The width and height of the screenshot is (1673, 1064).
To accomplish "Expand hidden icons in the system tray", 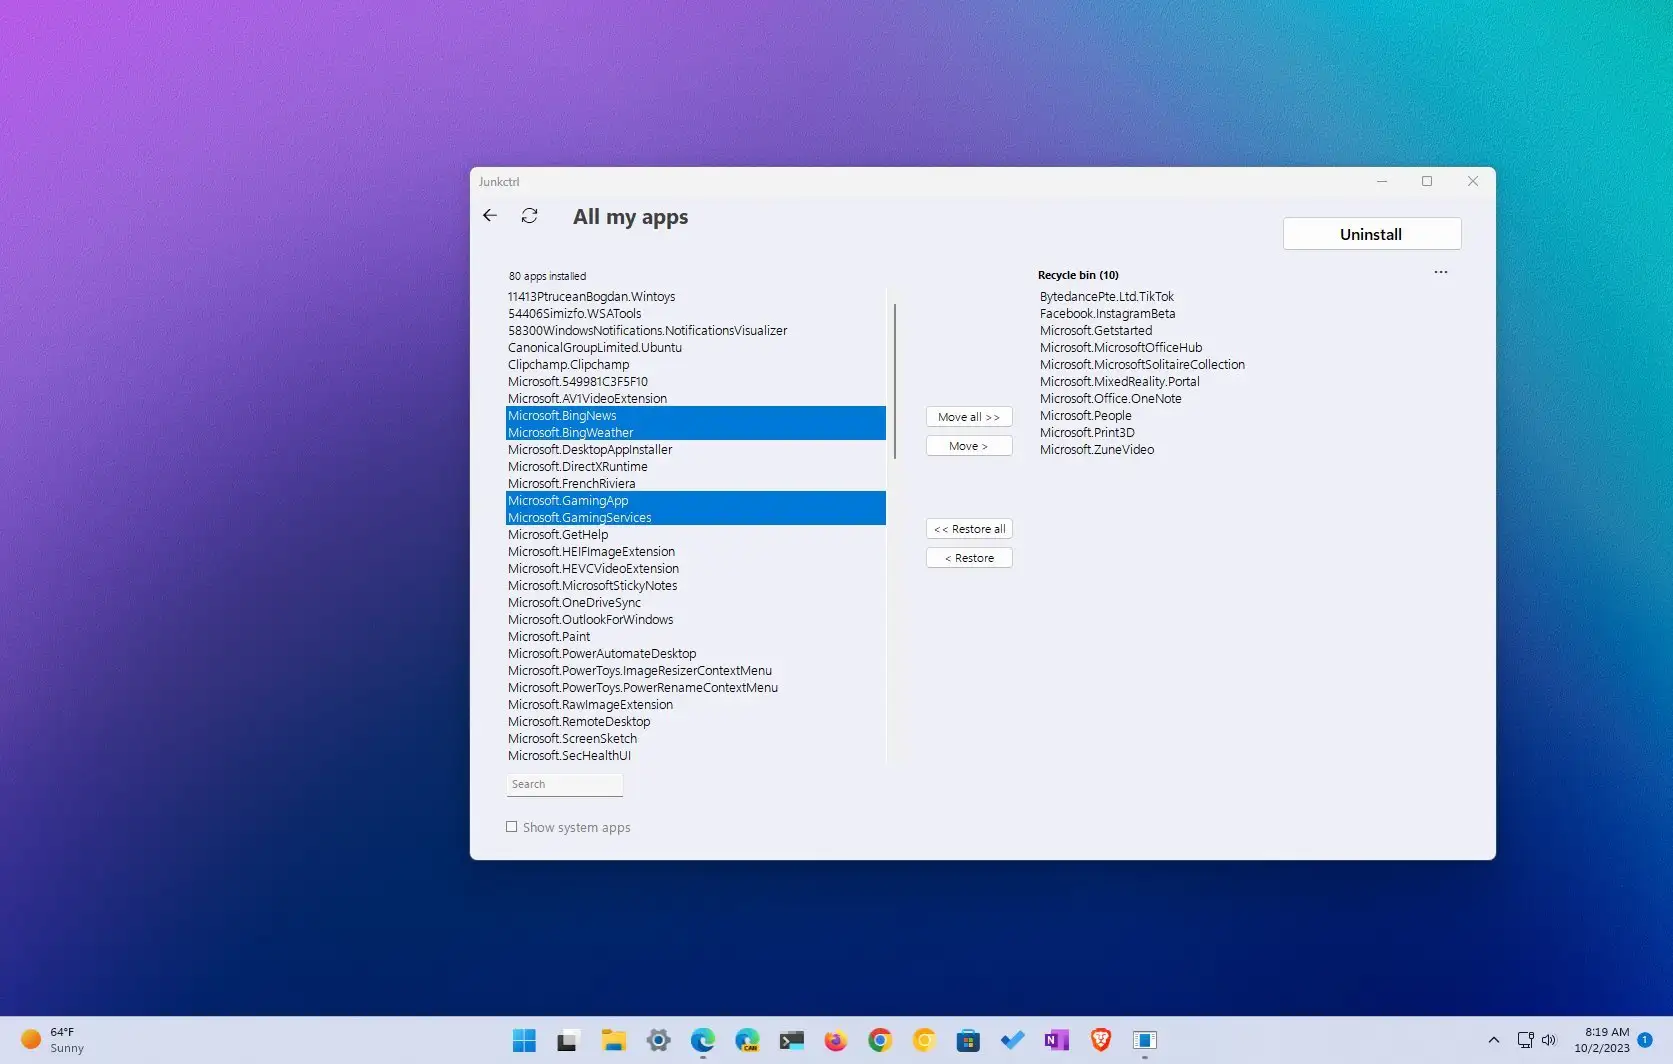I will click(x=1494, y=1040).
